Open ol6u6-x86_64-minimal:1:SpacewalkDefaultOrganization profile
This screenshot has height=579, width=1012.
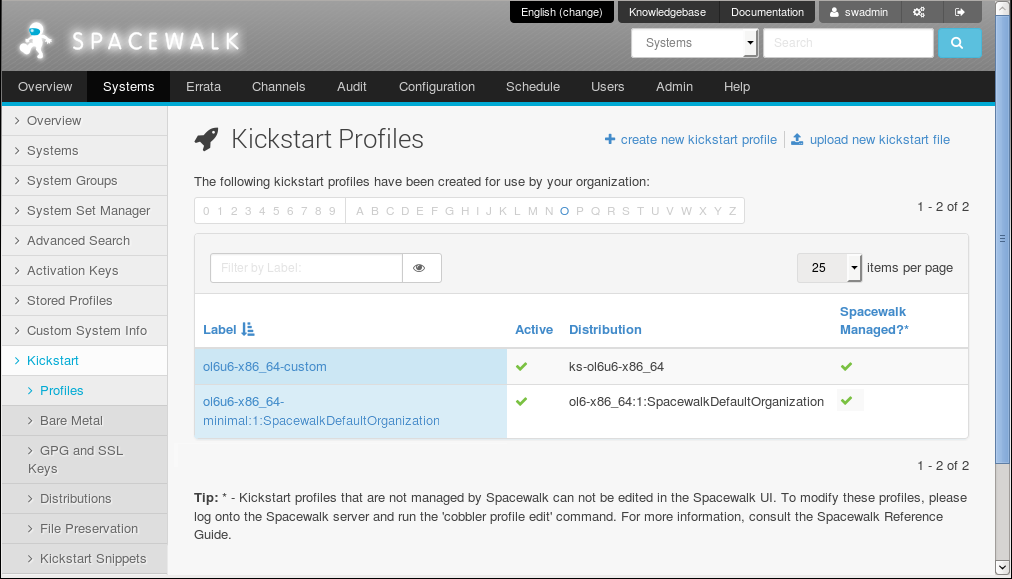[321, 411]
